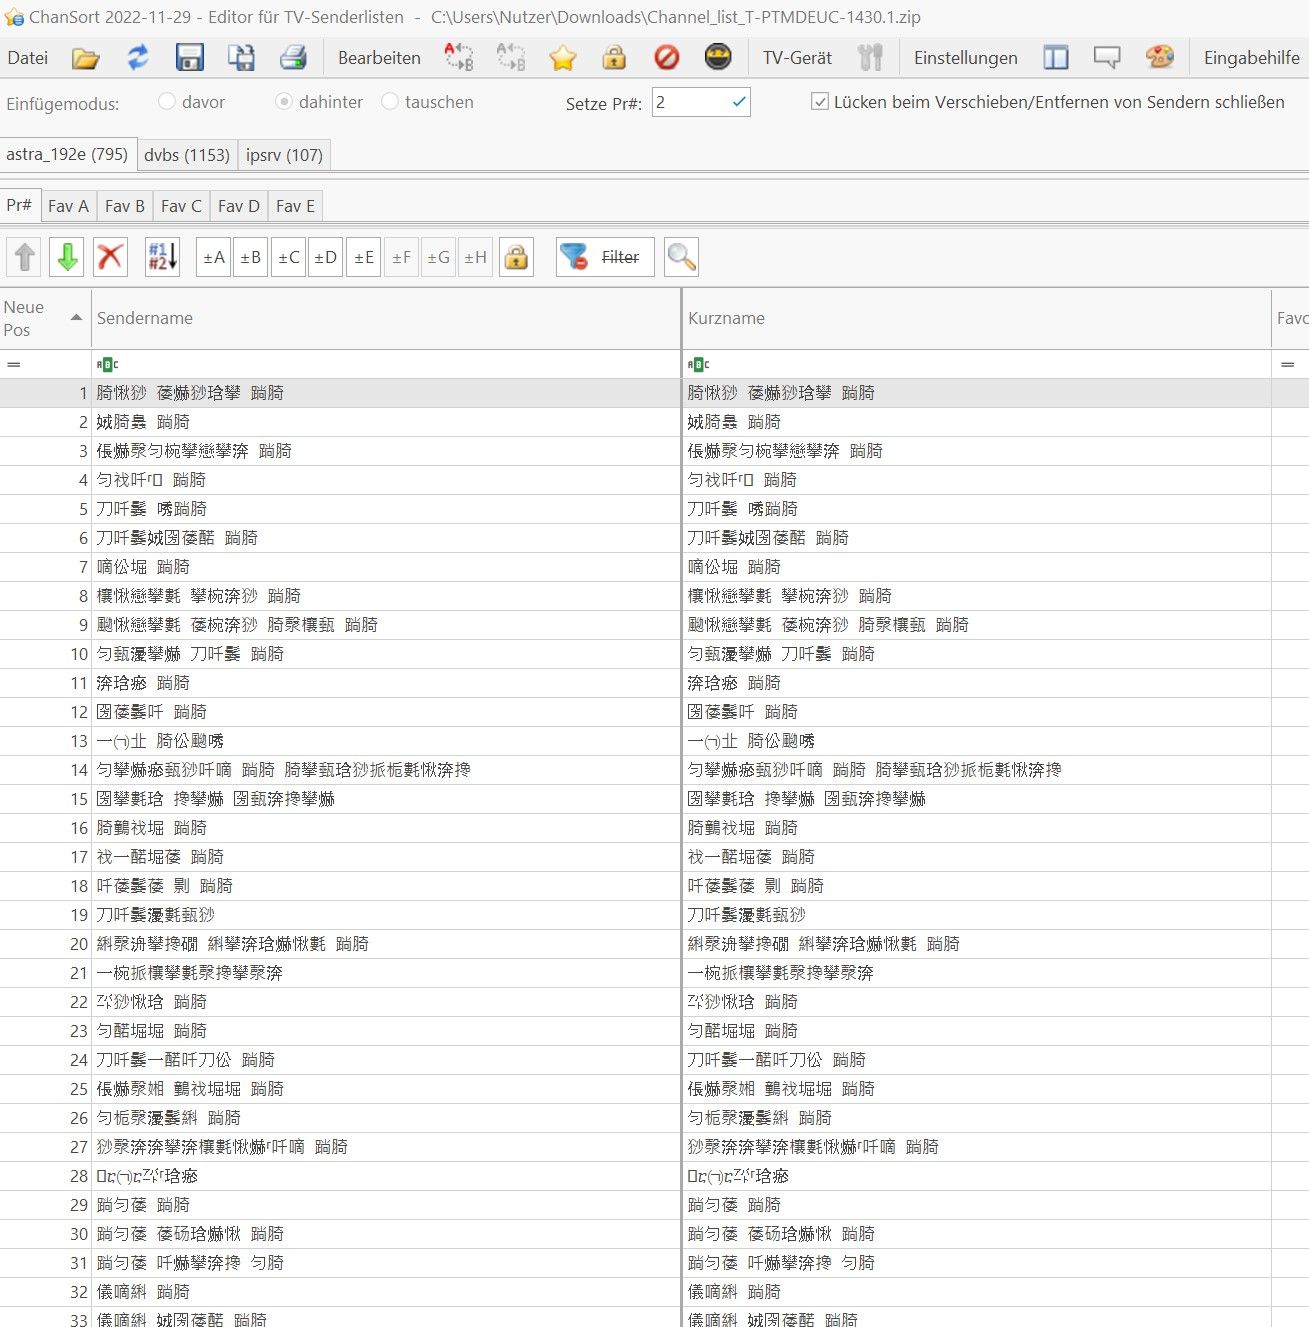Select the Pr# list tab
This screenshot has height=1327, width=1309.
pos(19,205)
